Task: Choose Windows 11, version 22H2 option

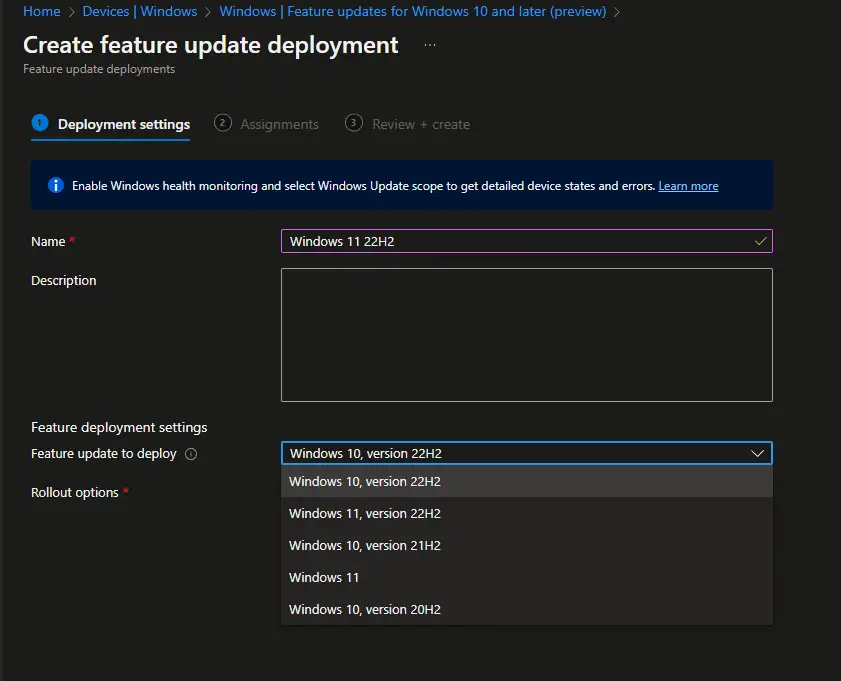Action: point(527,514)
